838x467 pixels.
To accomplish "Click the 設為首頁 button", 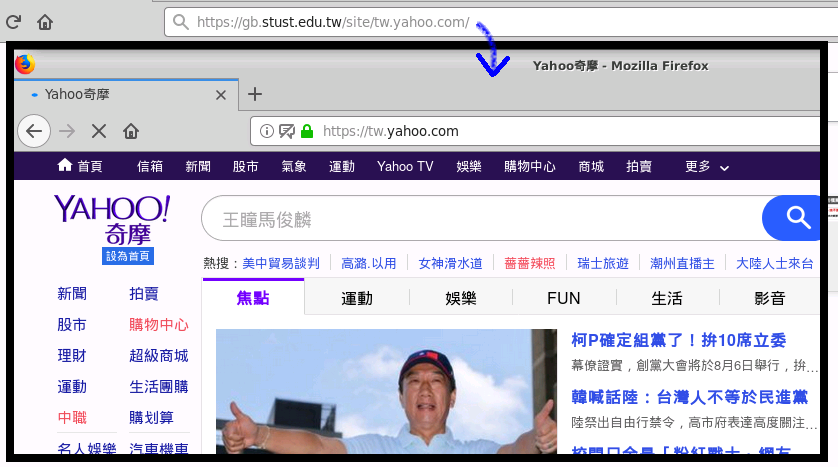I will pos(128,256).
